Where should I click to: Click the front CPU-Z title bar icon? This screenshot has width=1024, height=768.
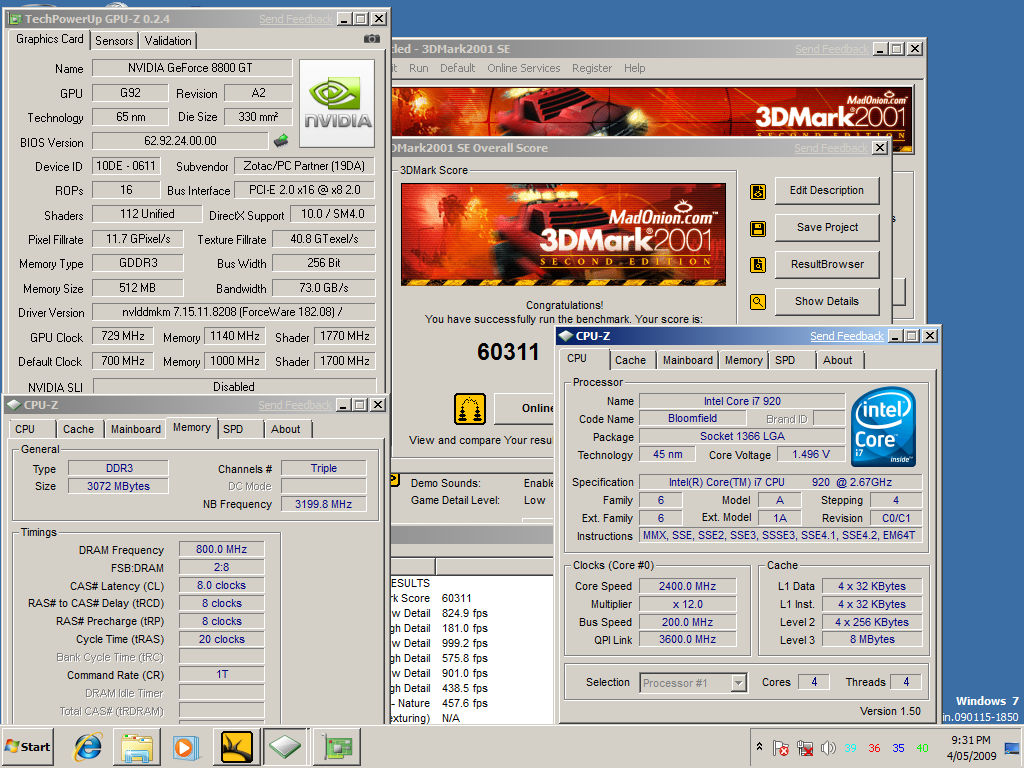[x=566, y=336]
